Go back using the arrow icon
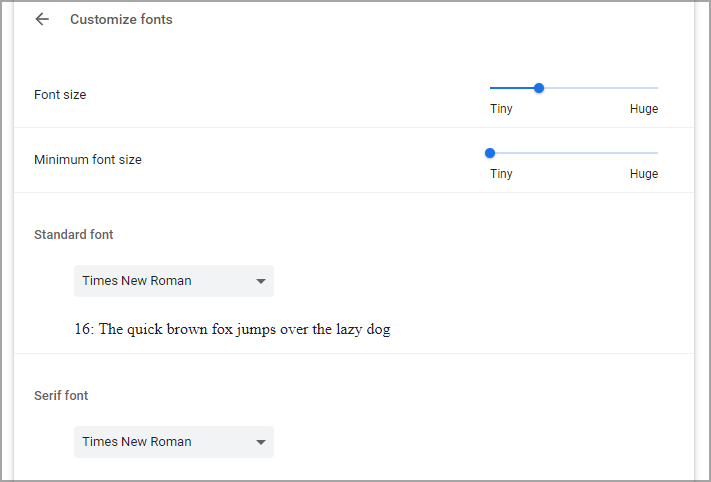The image size is (711, 482). pyautogui.click(x=42, y=19)
